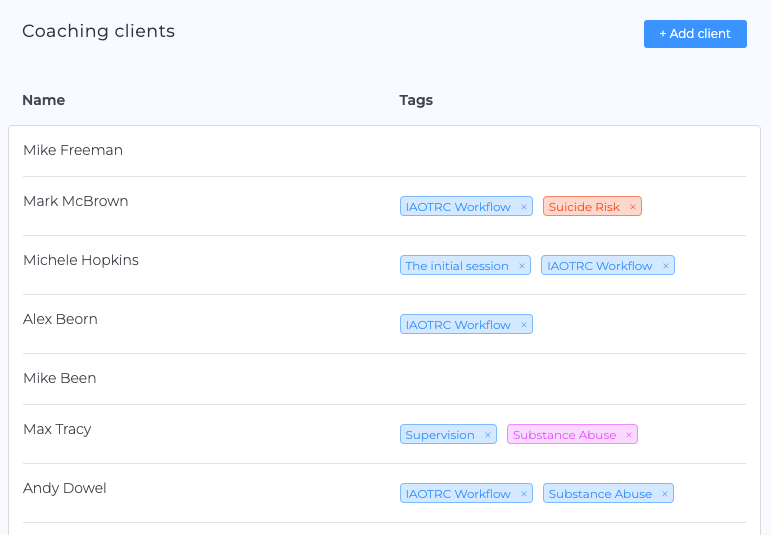Remove Substance Abuse tag from Max Tracy
This screenshot has height=535, width=772.
pos(629,435)
